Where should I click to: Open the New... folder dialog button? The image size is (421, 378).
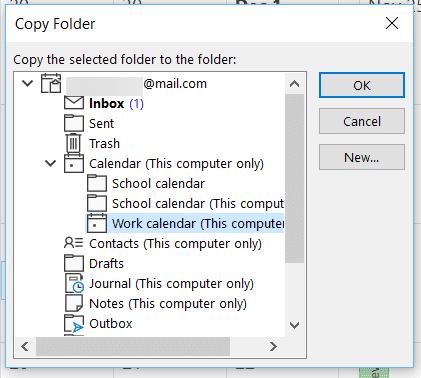(x=362, y=157)
